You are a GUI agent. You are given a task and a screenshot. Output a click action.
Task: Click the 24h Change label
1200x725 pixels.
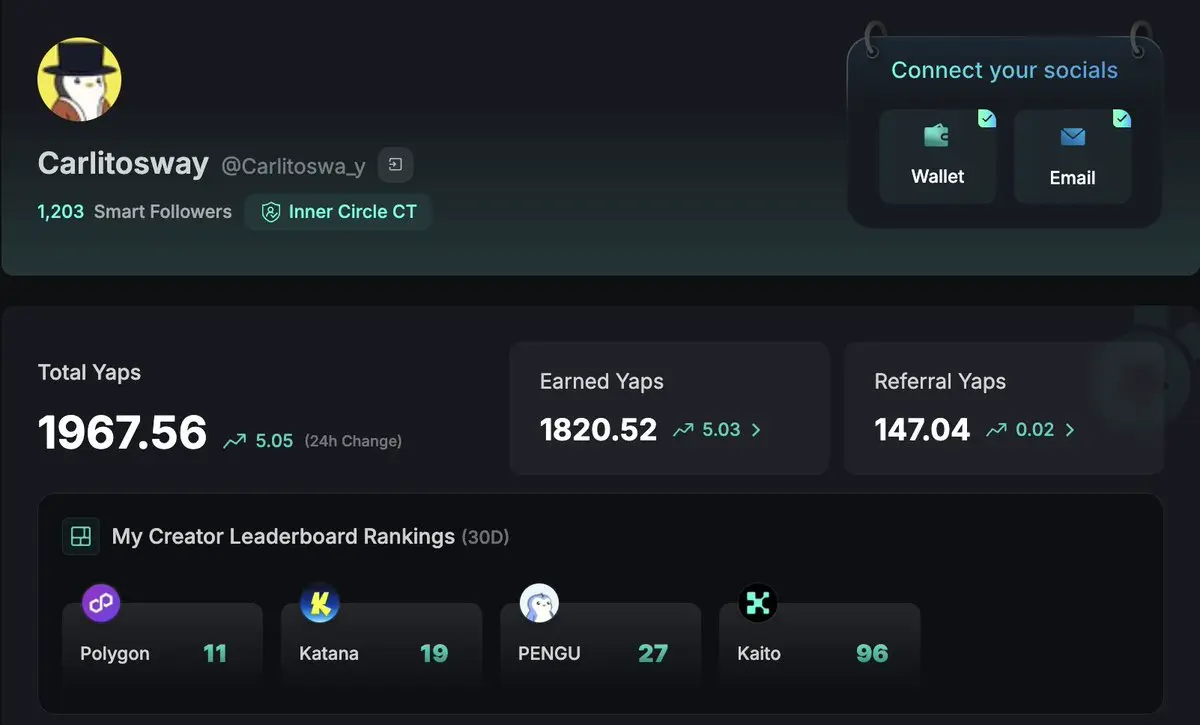pos(353,441)
